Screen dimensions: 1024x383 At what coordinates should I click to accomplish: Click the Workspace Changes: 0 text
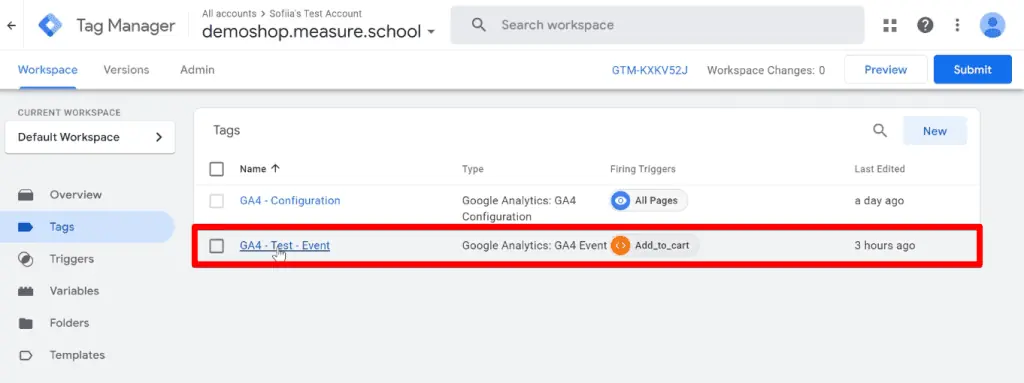coord(766,70)
